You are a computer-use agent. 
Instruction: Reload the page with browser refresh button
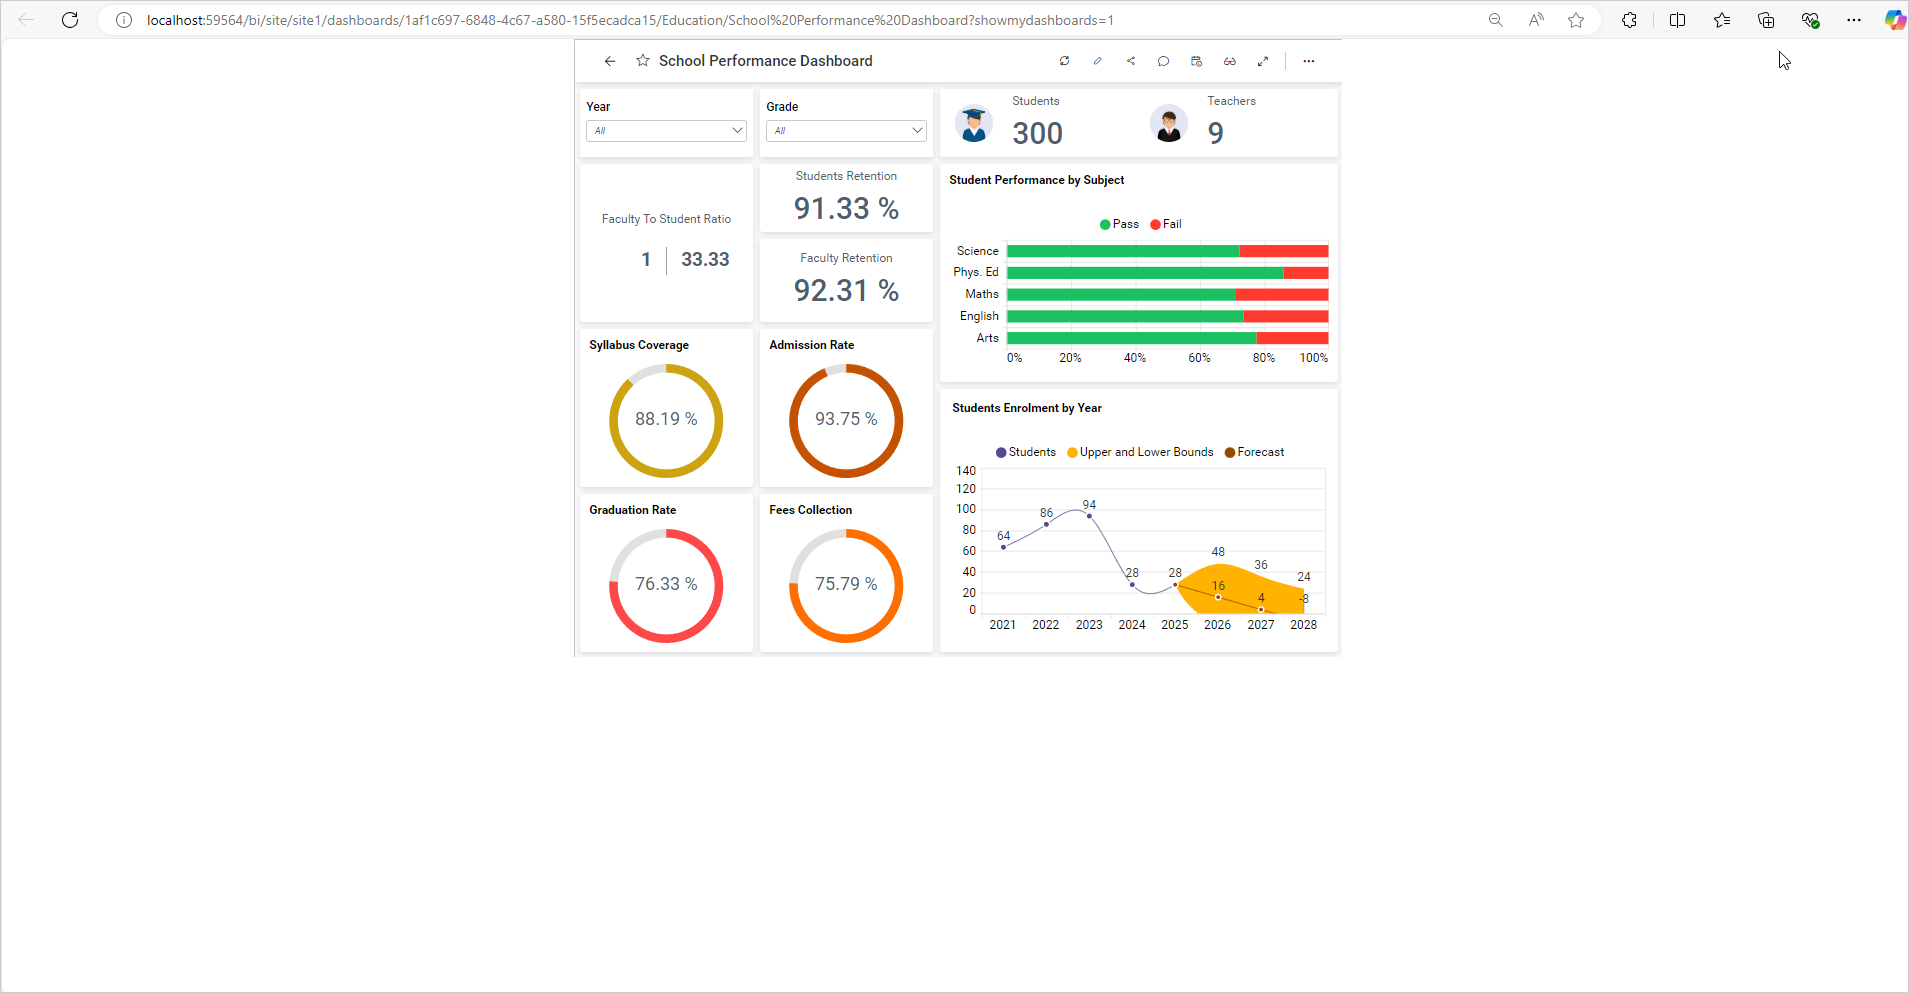[70, 20]
